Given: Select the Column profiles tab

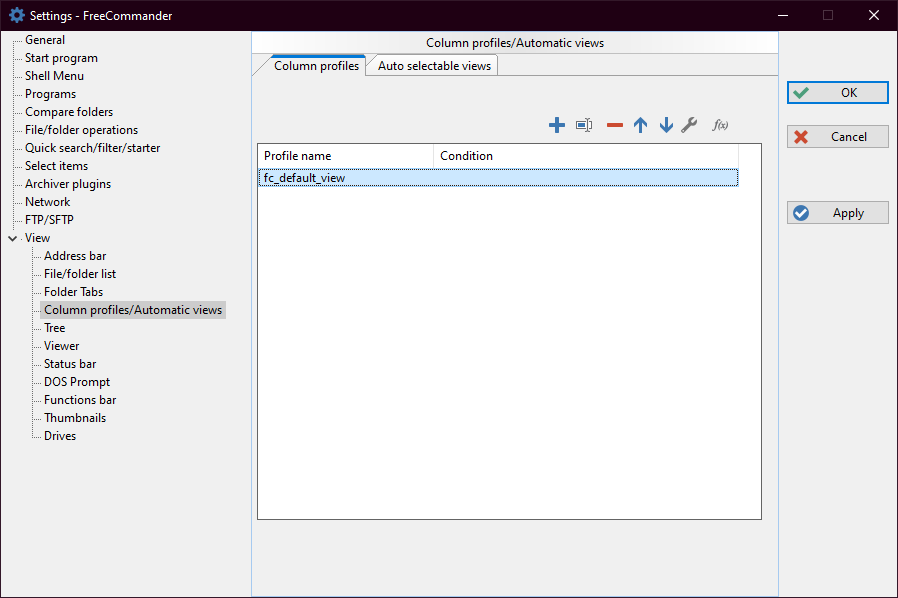Looking at the screenshot, I should tap(316, 66).
